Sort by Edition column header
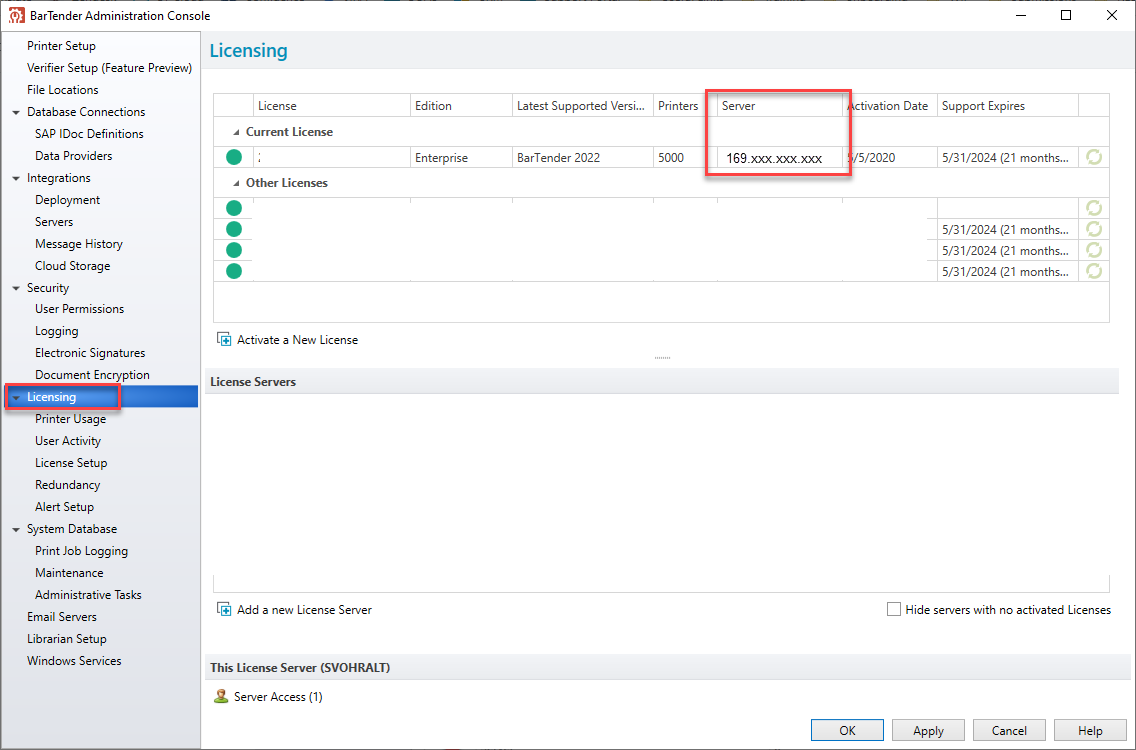1136x750 pixels. point(462,106)
